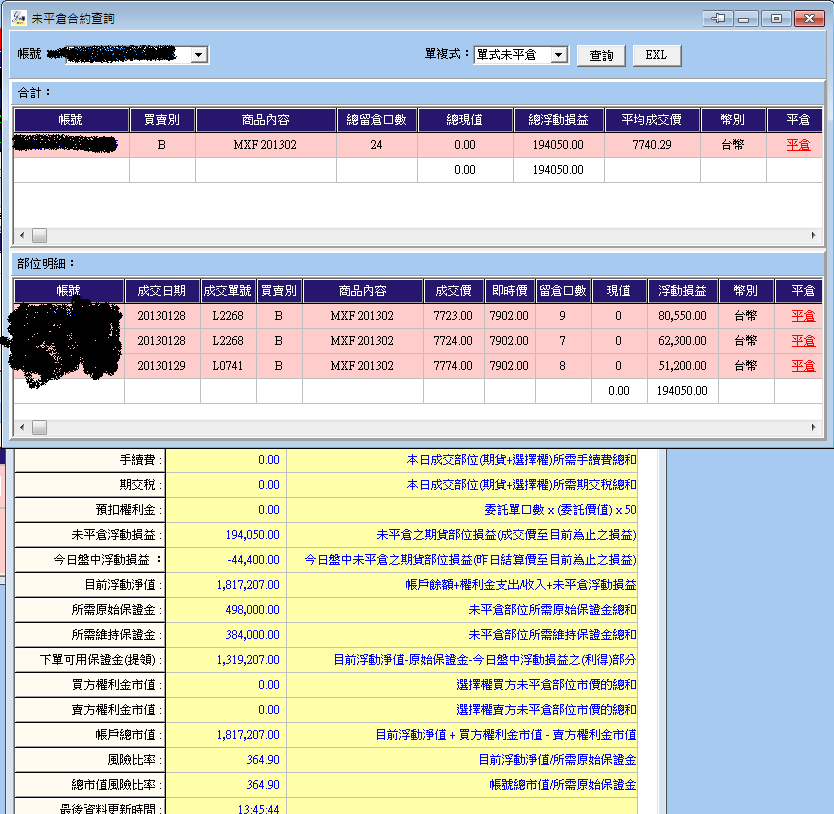Click 期交稅 label in account summary

coord(140,485)
